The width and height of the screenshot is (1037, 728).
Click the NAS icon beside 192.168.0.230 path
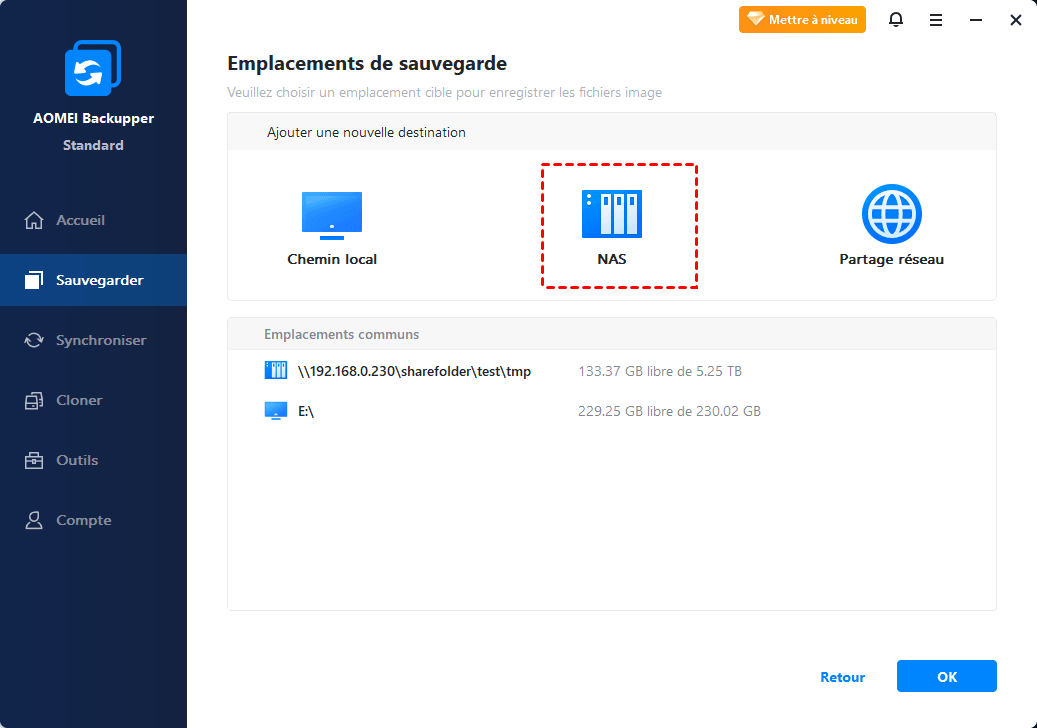276,370
